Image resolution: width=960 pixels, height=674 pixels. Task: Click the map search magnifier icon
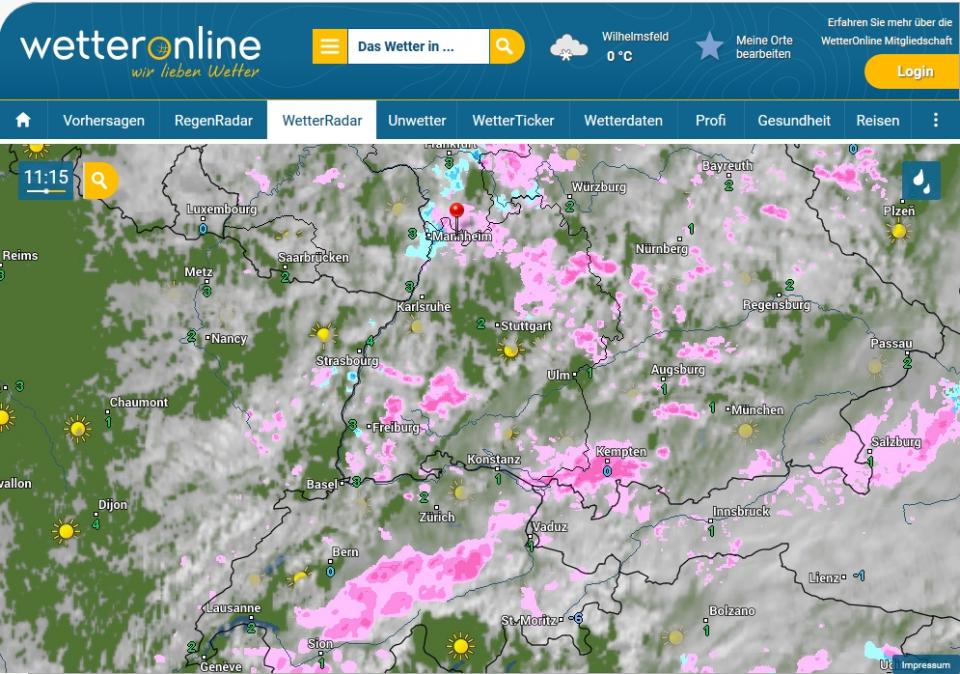[100, 181]
